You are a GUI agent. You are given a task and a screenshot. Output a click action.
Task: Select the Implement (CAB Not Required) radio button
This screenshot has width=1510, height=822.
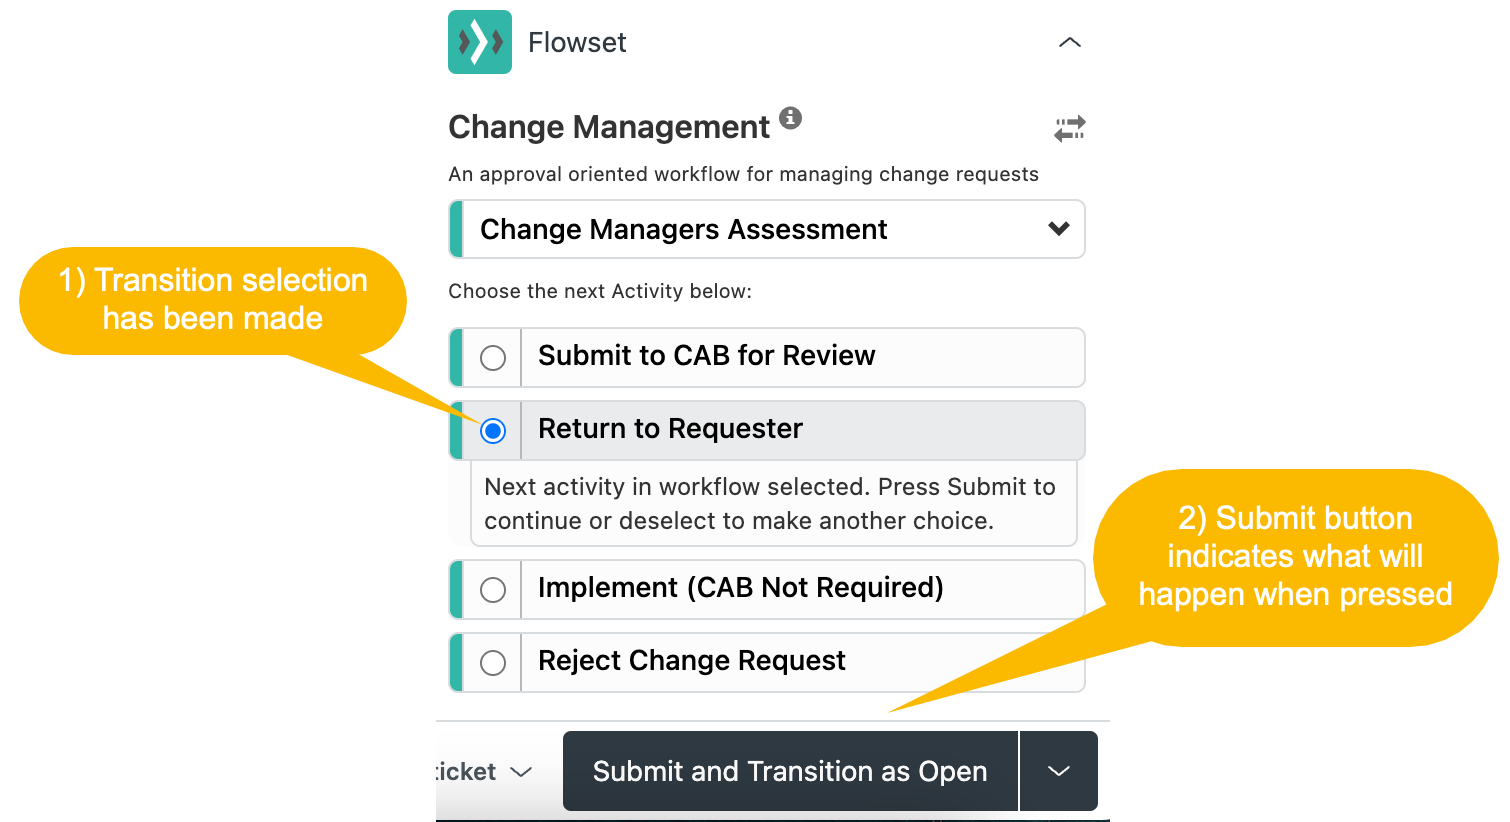pyautogui.click(x=493, y=589)
